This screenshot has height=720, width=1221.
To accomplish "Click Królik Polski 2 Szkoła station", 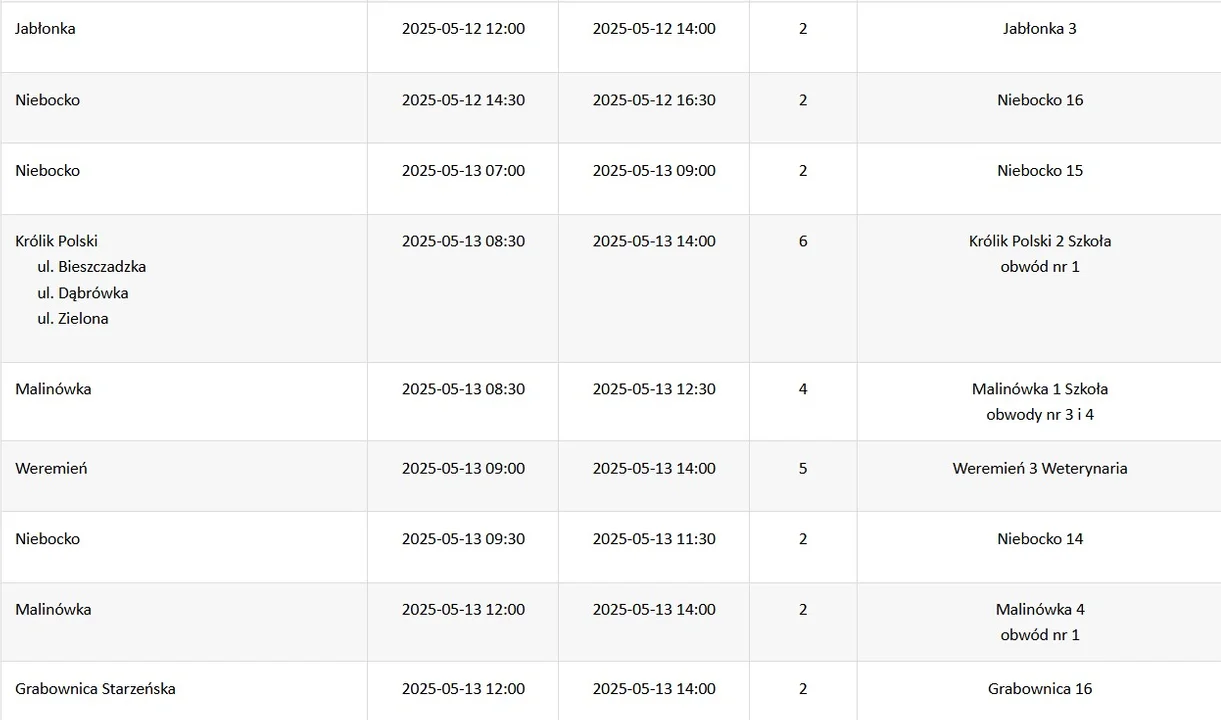I will click(1039, 241).
